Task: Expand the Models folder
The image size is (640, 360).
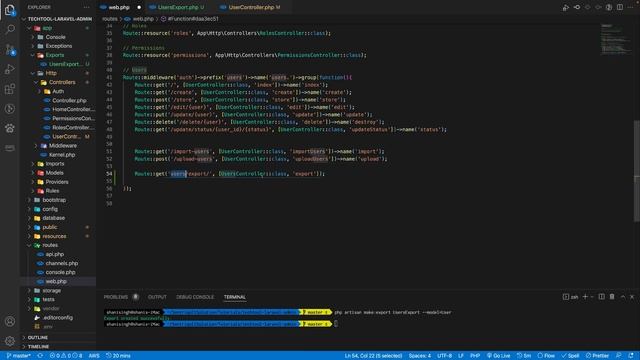Action: (x=59, y=173)
